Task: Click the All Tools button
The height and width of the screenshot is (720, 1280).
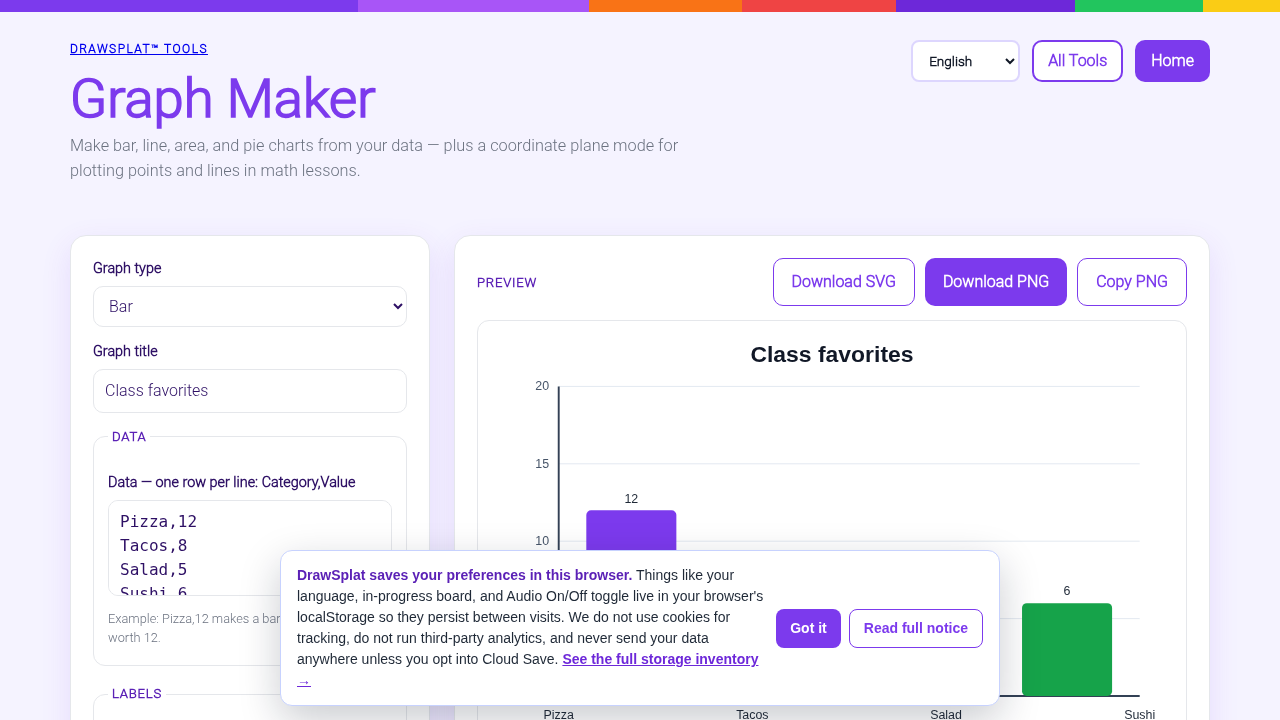Action: tap(1077, 61)
